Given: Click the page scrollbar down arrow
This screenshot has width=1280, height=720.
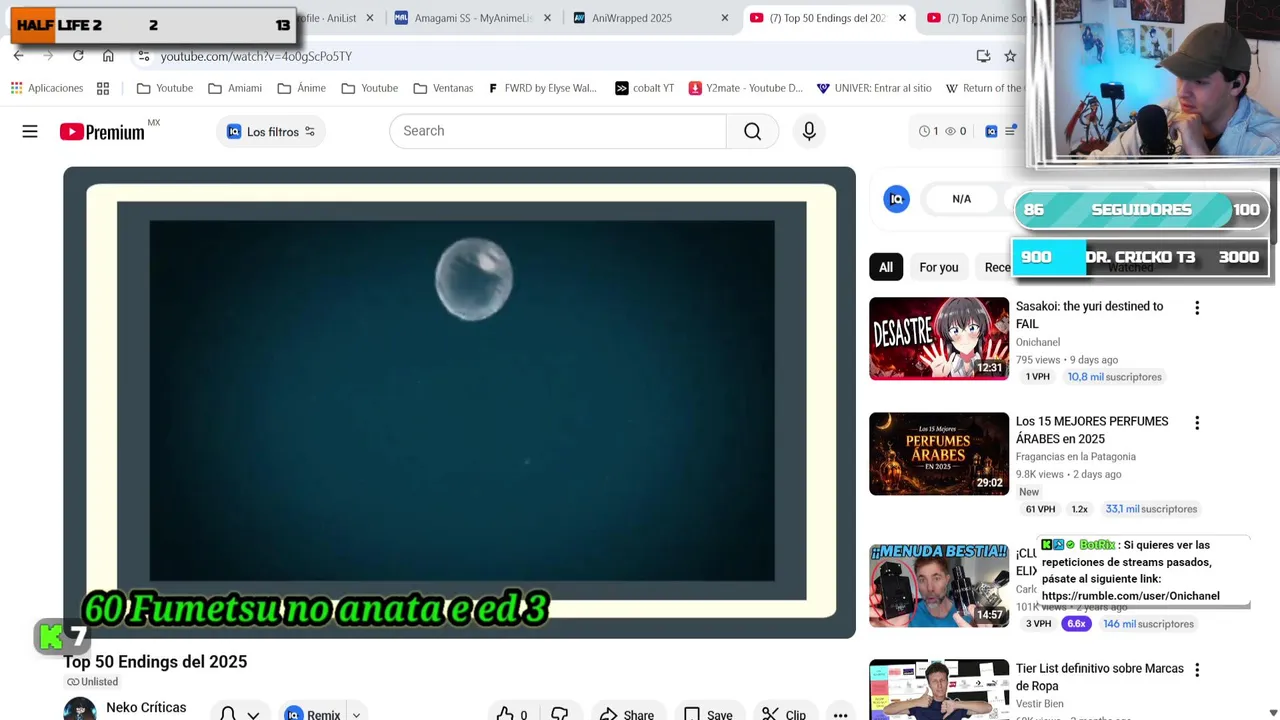Looking at the screenshot, I should 1273,712.
